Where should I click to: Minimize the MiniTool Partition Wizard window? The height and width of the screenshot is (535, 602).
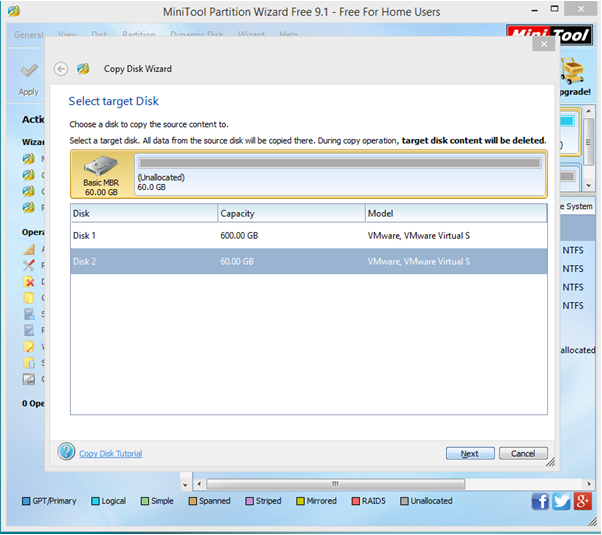tap(535, 10)
